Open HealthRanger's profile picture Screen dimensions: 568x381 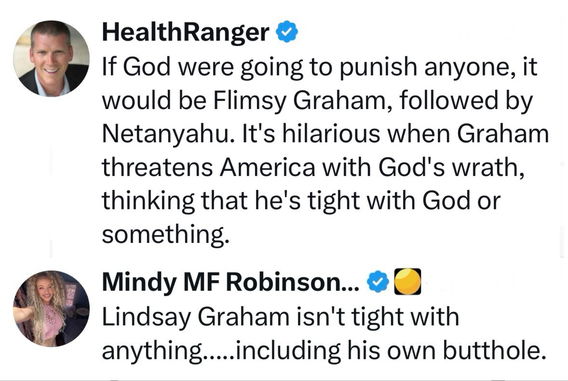click(51, 59)
